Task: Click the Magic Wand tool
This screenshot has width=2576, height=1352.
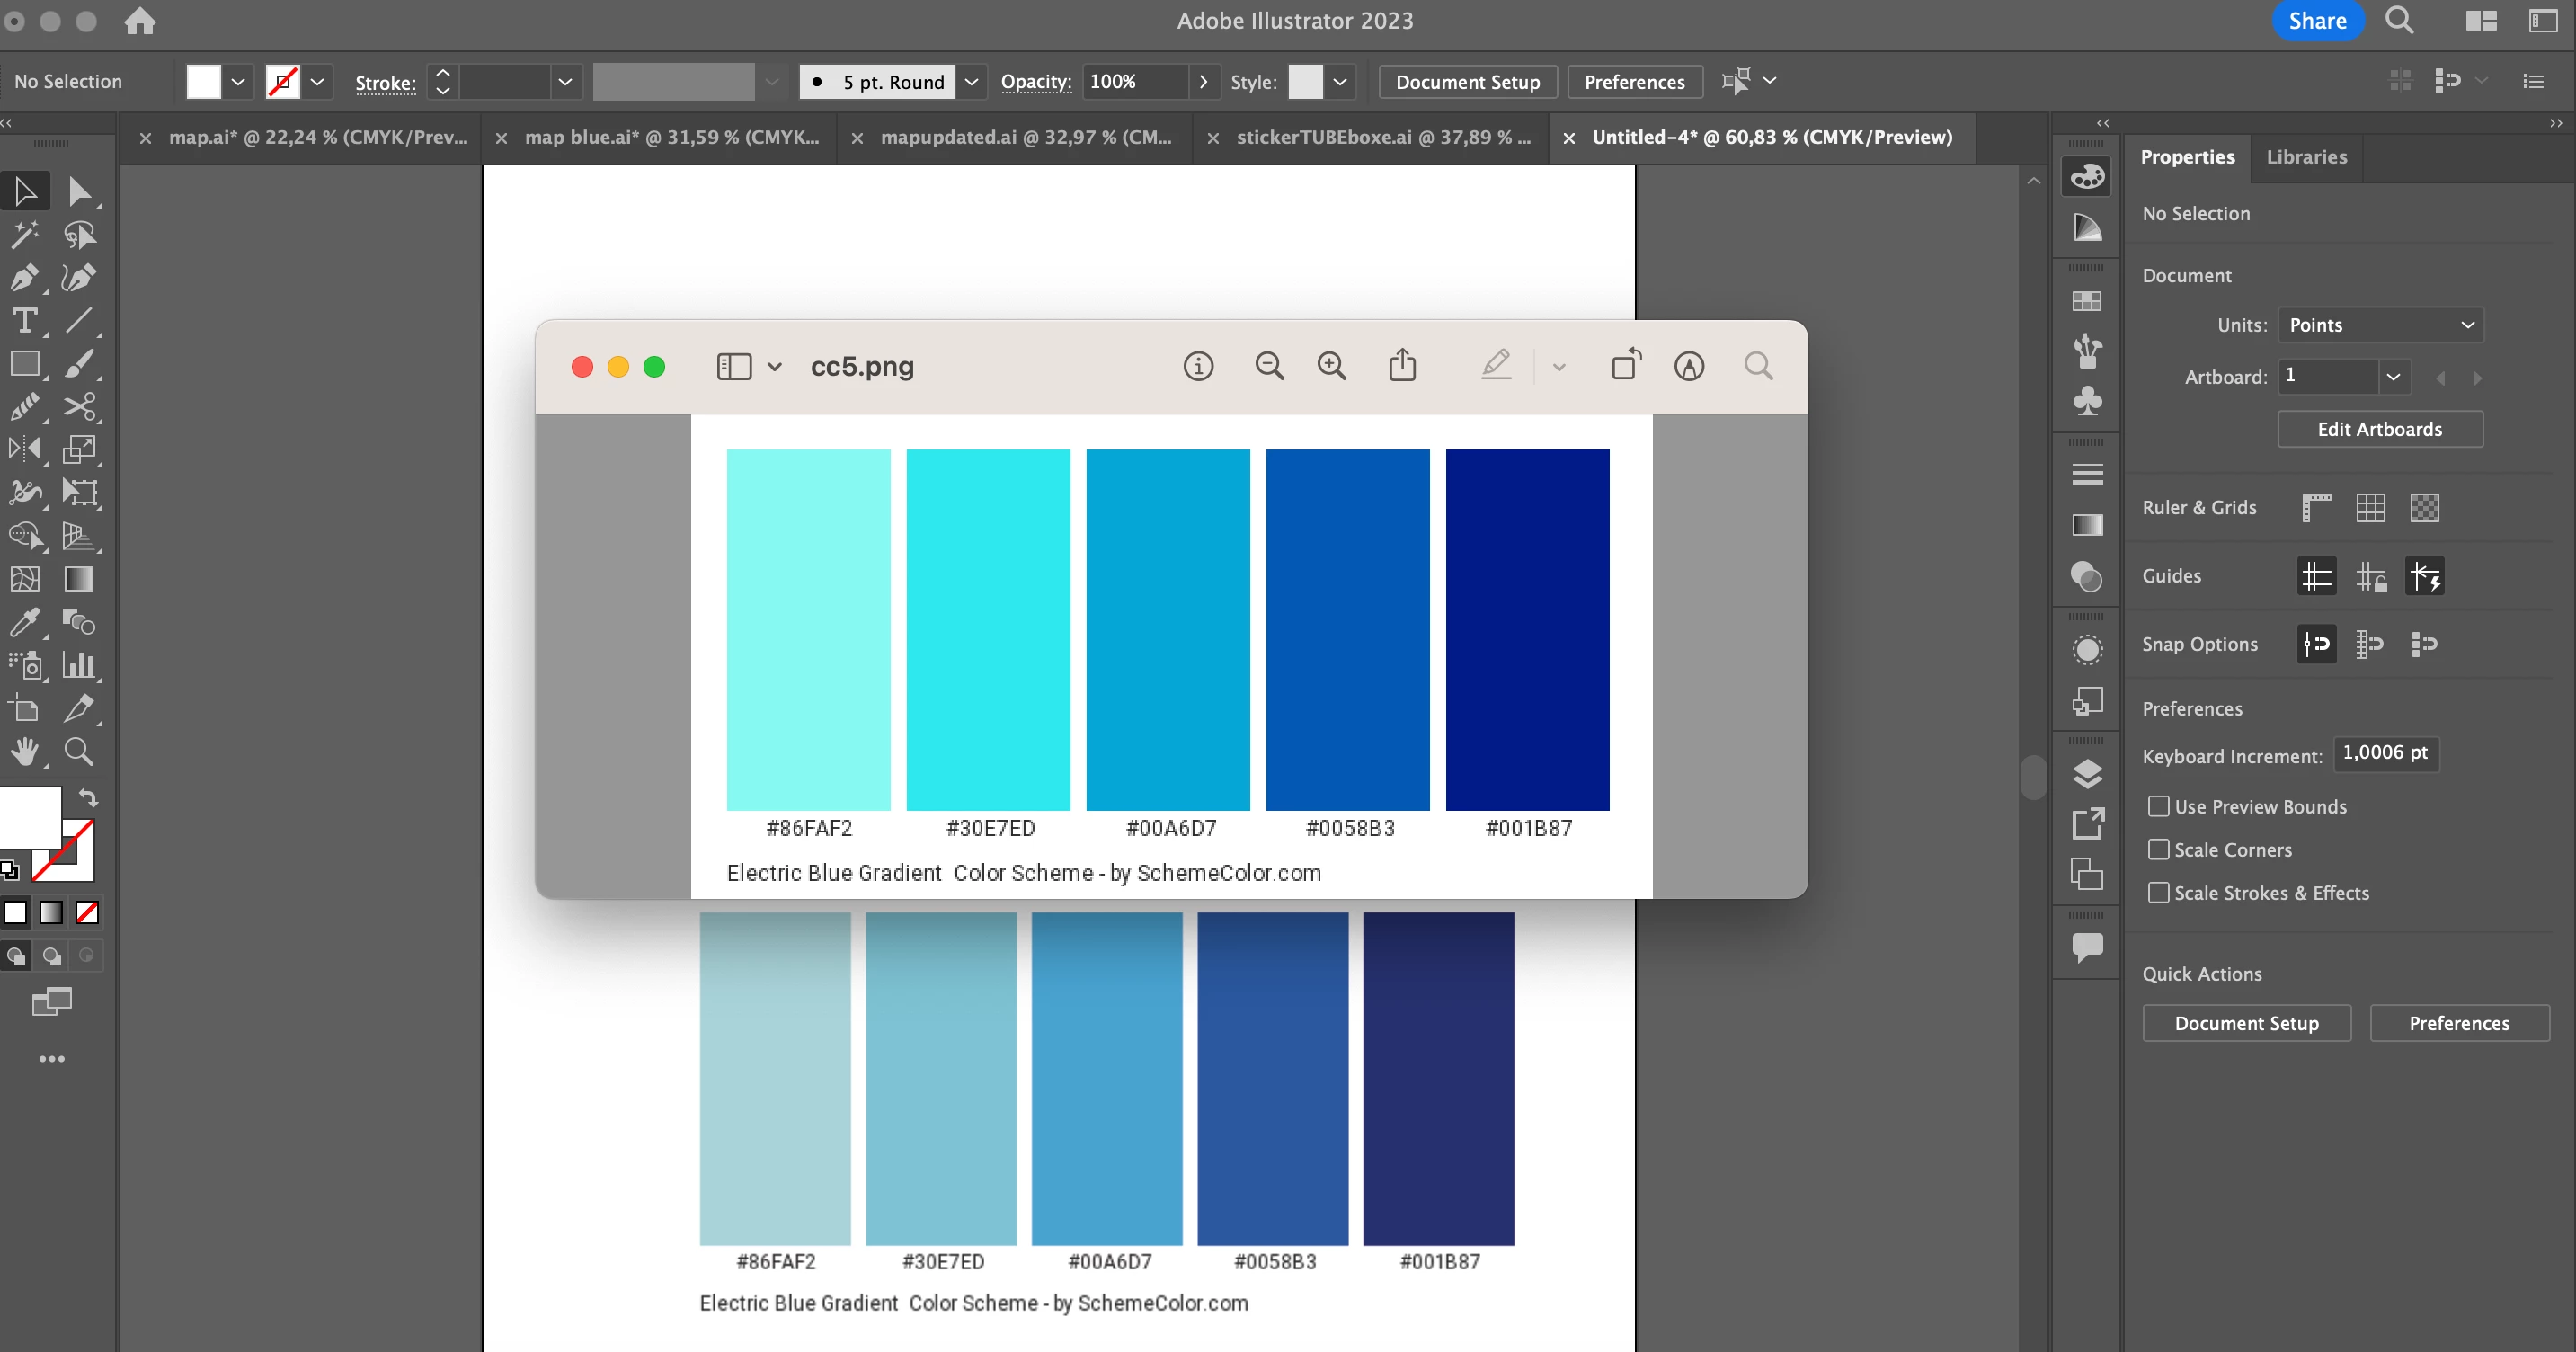Action: (24, 234)
